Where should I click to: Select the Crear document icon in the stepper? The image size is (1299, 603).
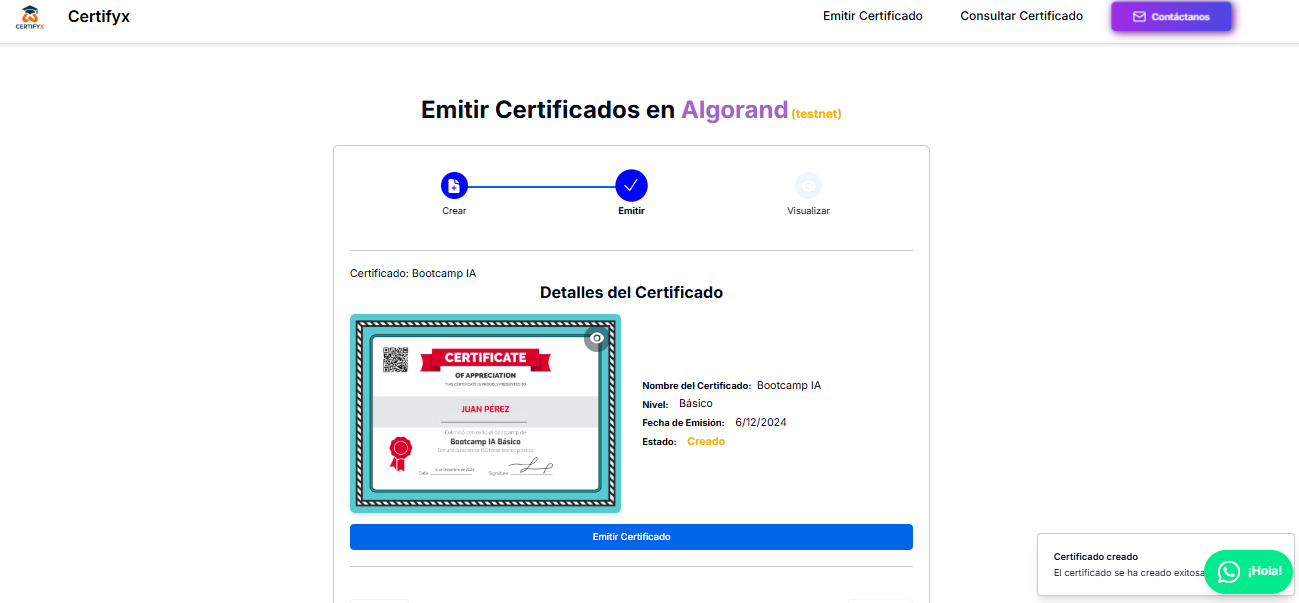pos(454,185)
